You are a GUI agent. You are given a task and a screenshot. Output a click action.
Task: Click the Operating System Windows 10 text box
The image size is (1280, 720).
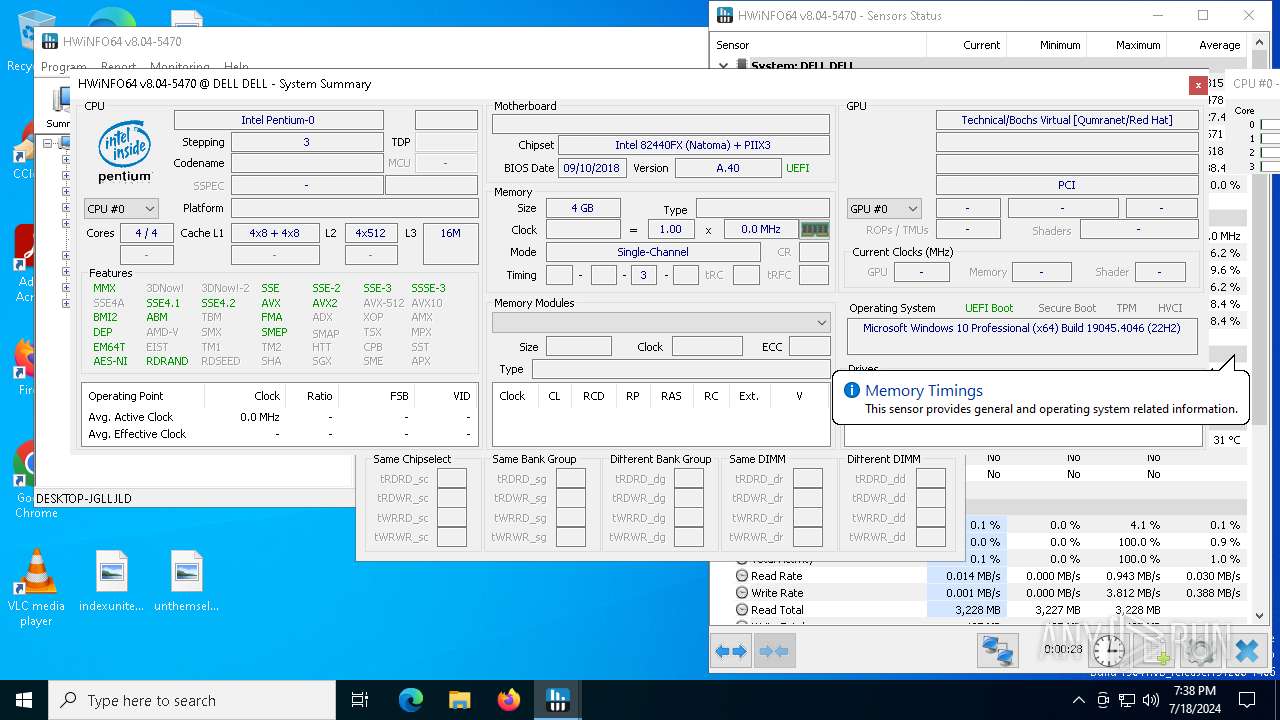click(1022, 336)
